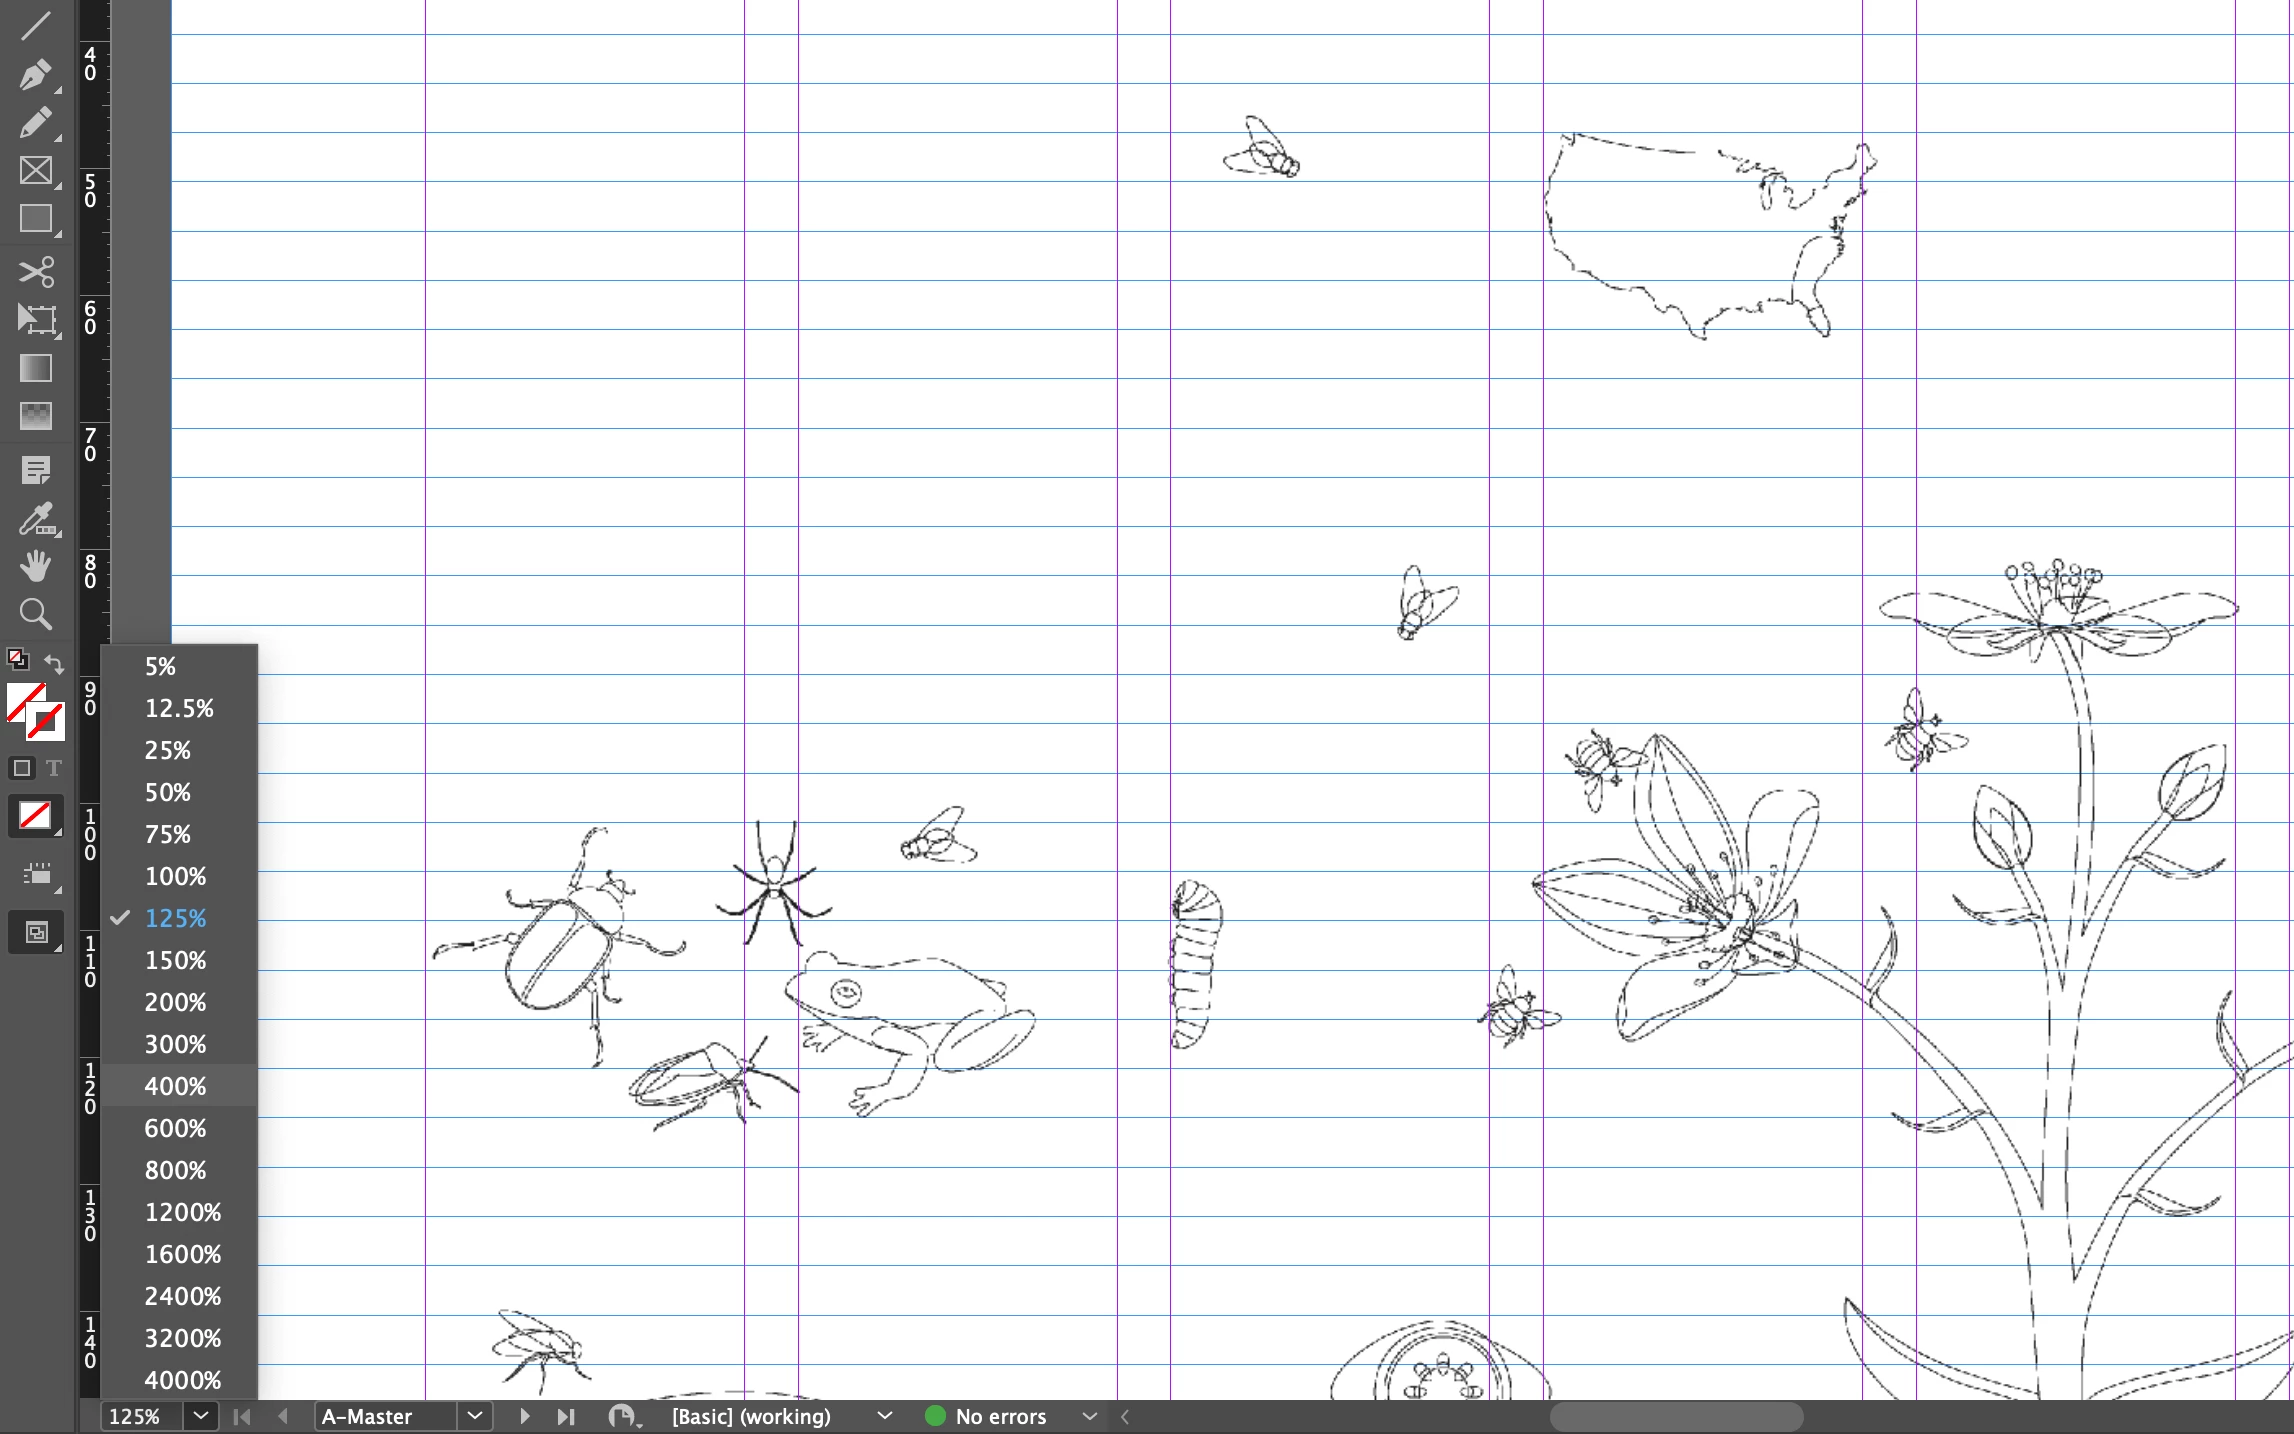Select the Gradient Swatch tool

coord(35,368)
